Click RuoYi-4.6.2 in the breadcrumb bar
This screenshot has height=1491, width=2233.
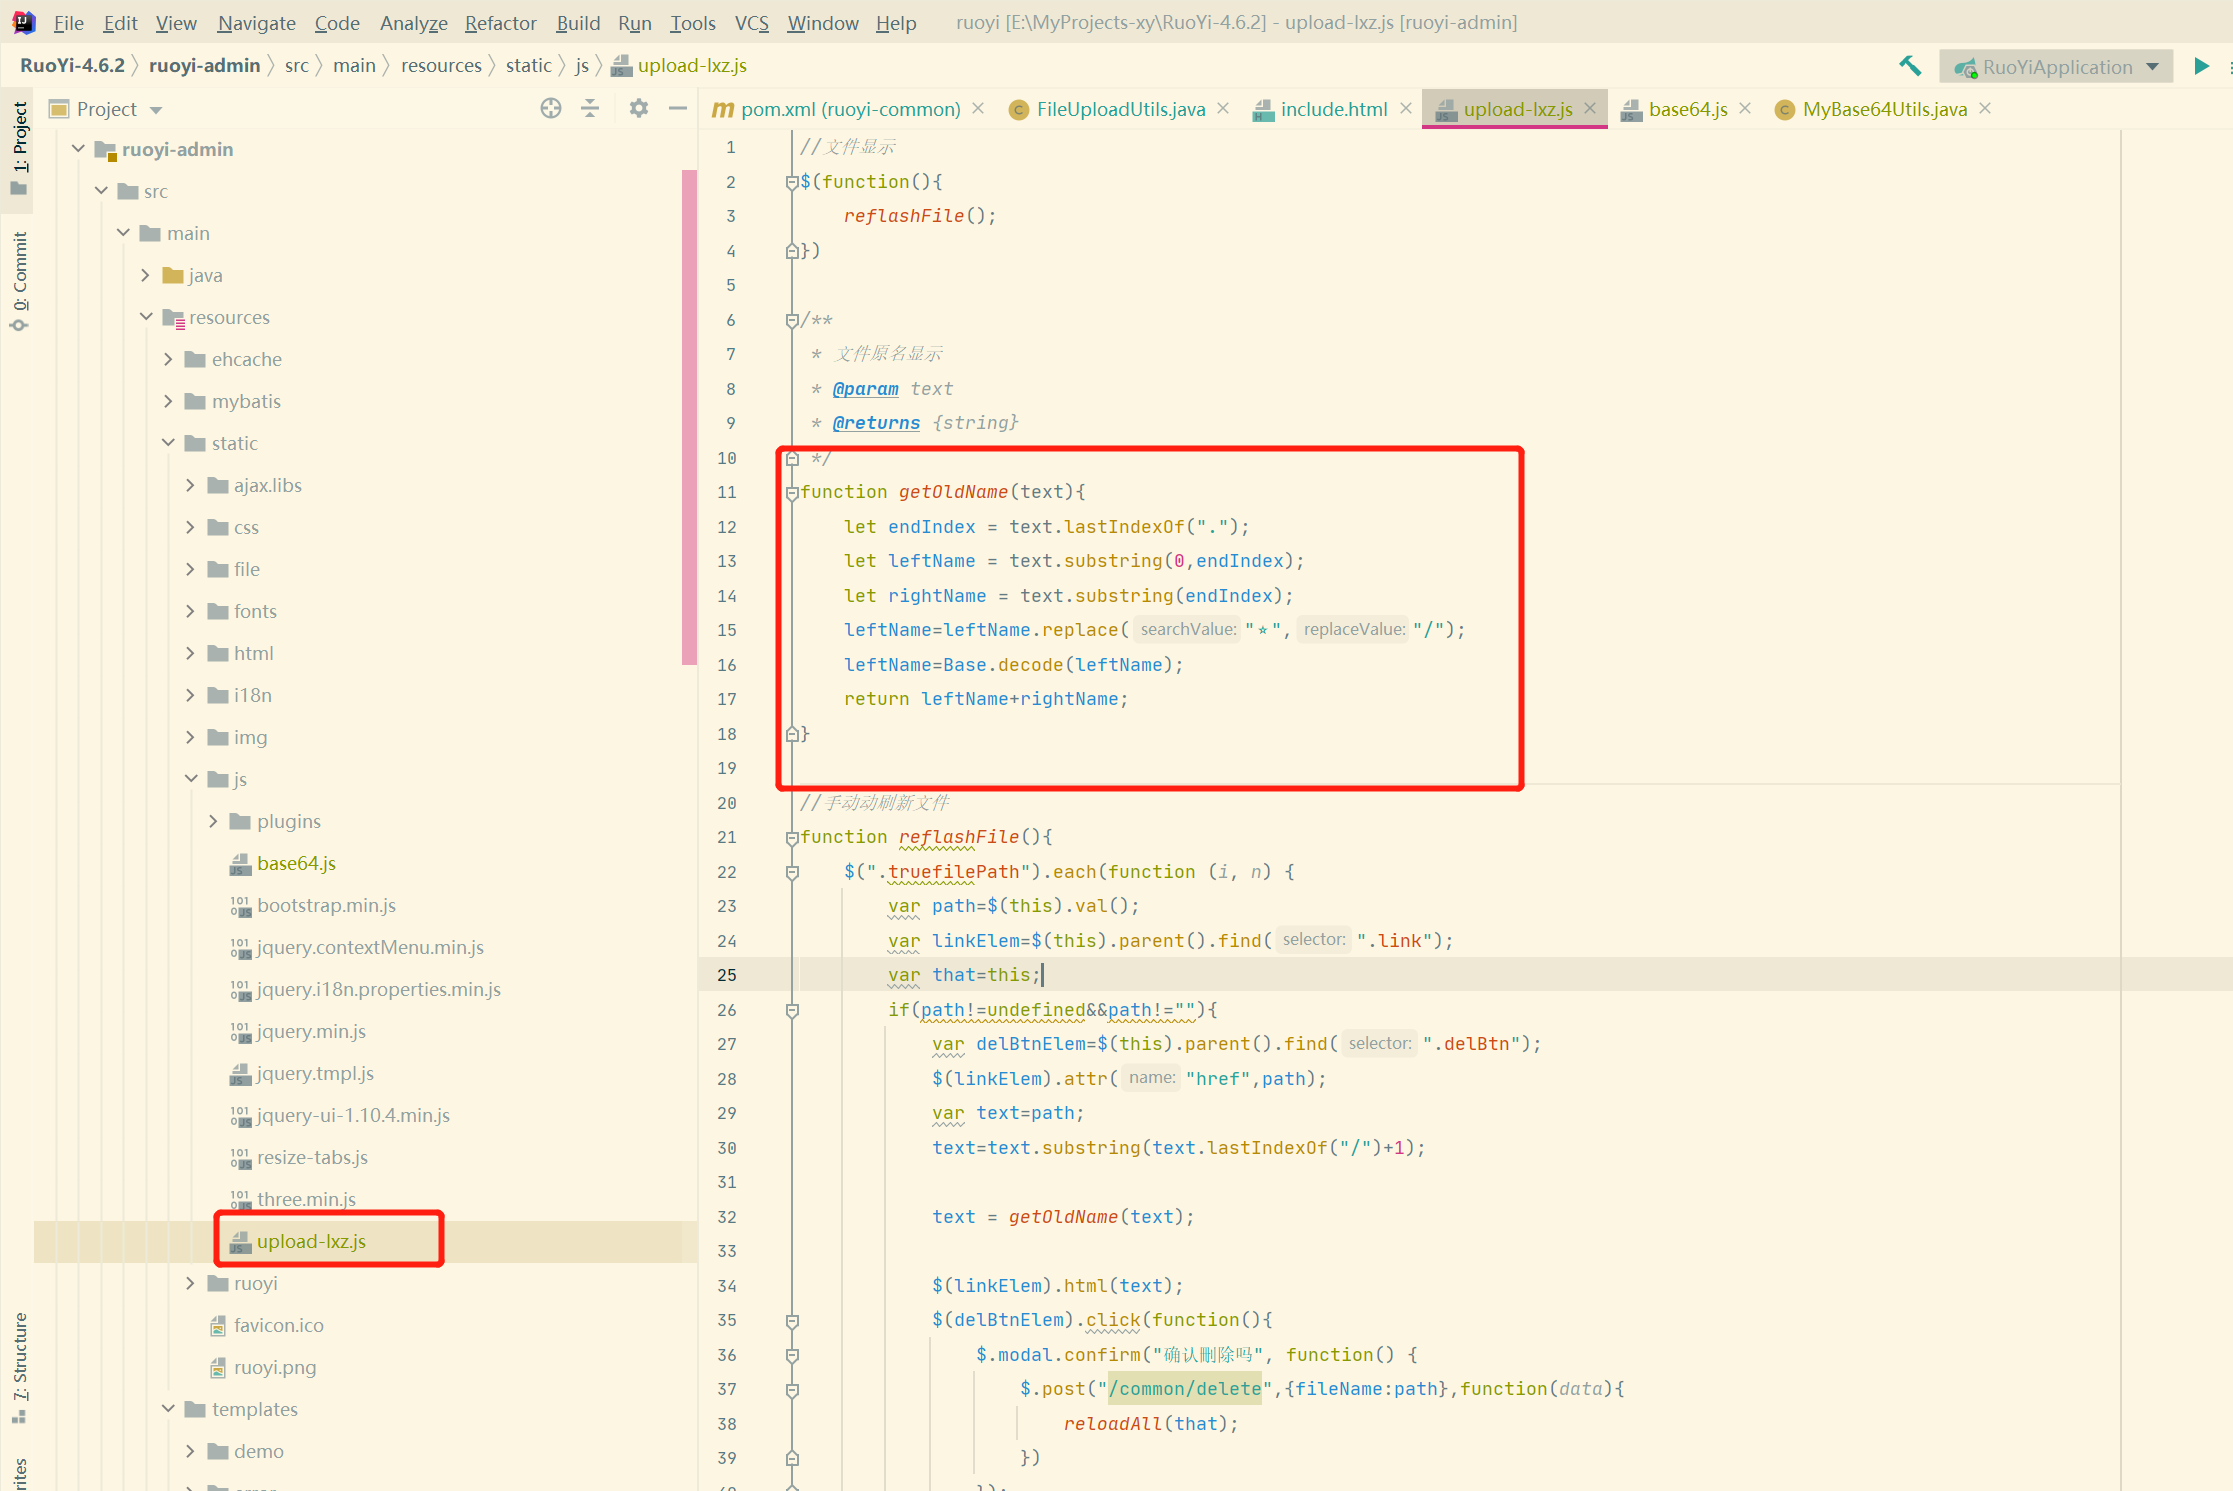tap(72, 65)
